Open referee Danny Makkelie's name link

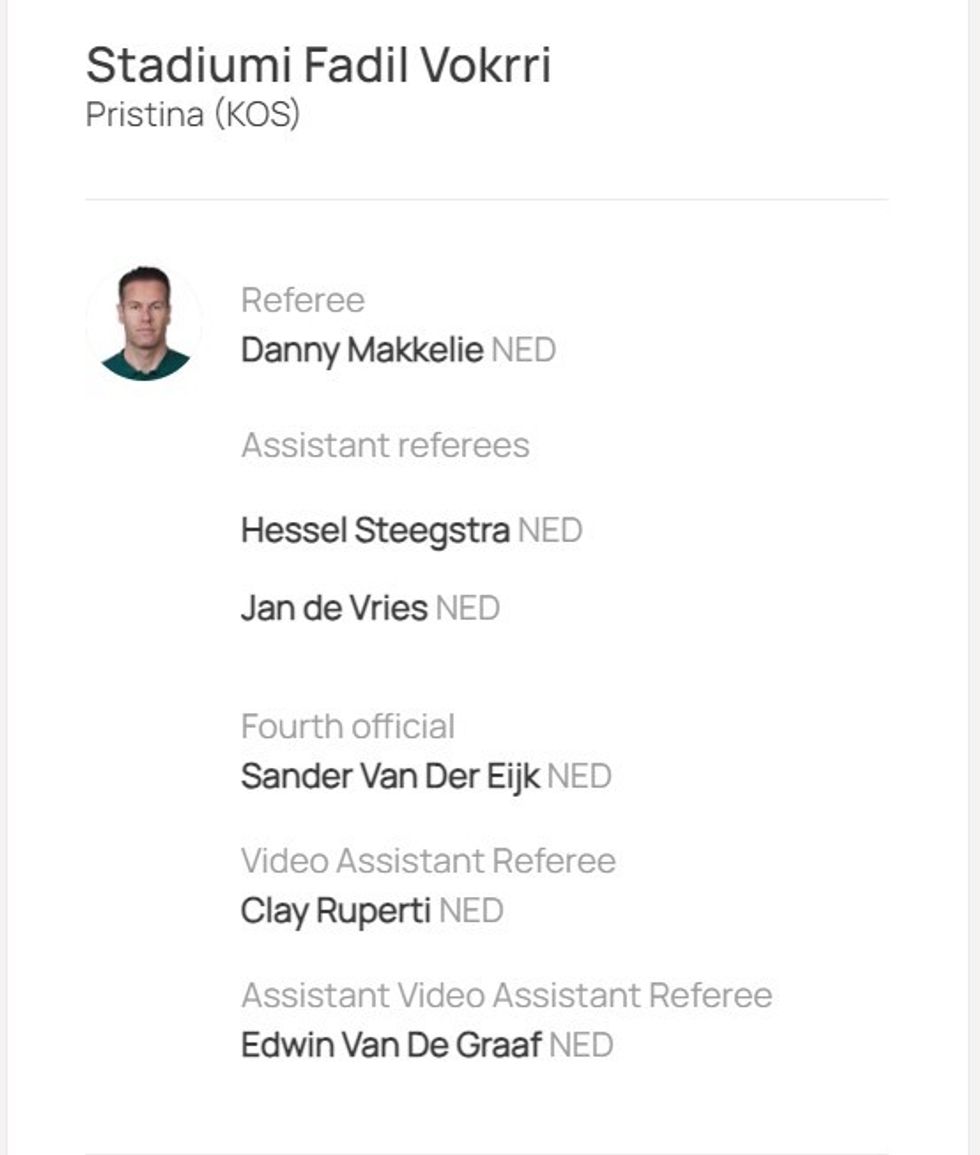pos(362,351)
